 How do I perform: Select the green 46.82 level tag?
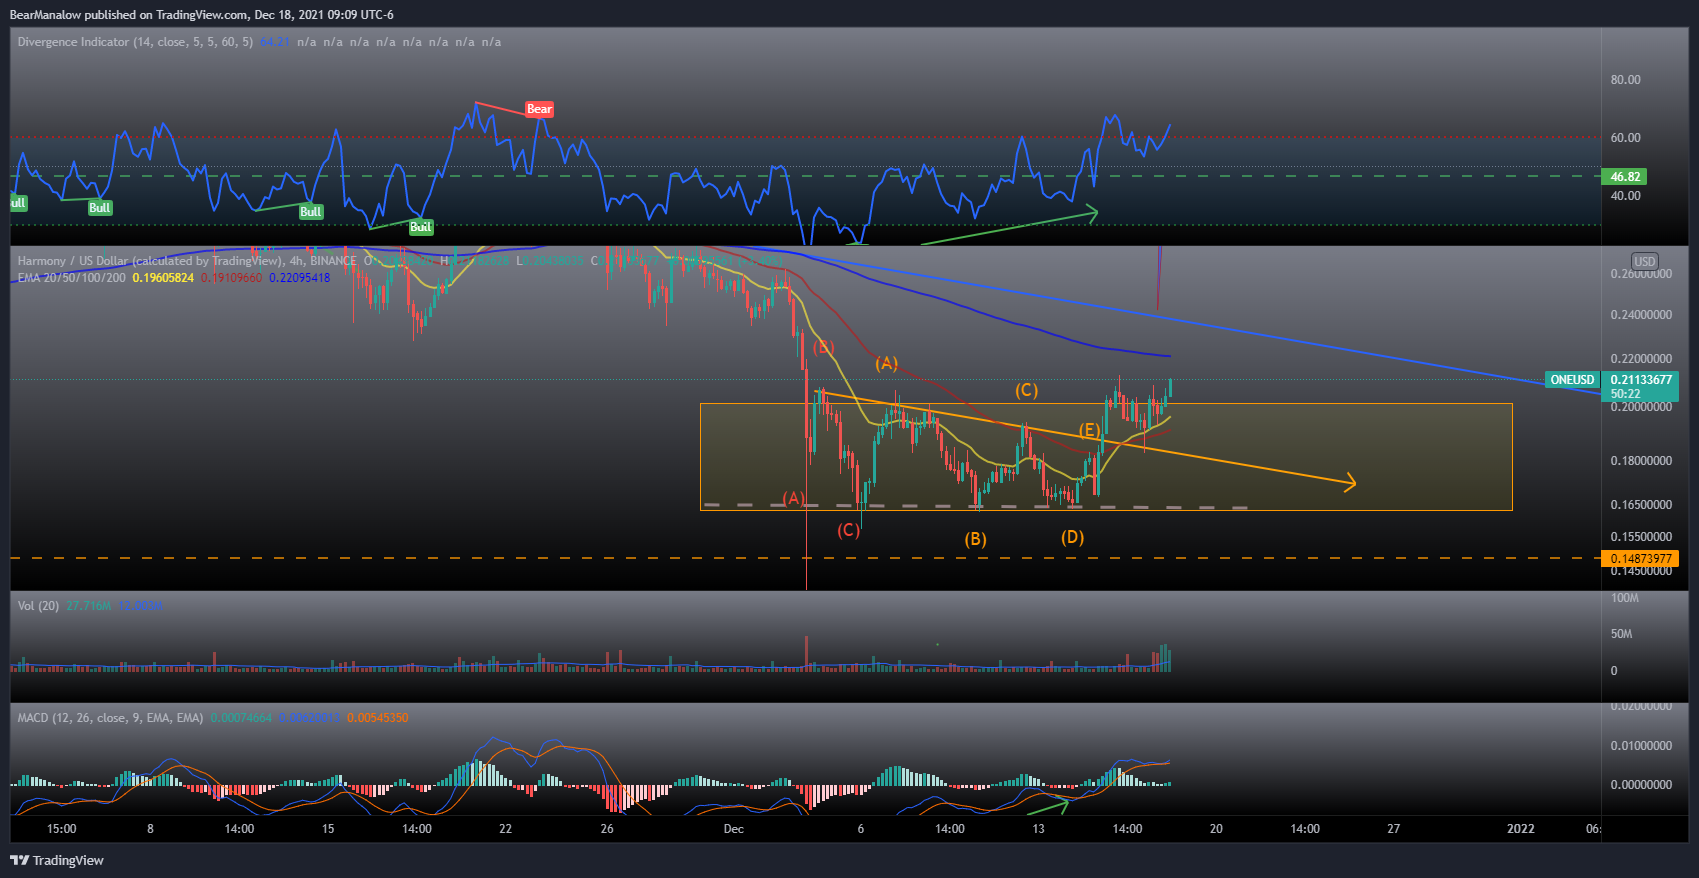(x=1625, y=177)
